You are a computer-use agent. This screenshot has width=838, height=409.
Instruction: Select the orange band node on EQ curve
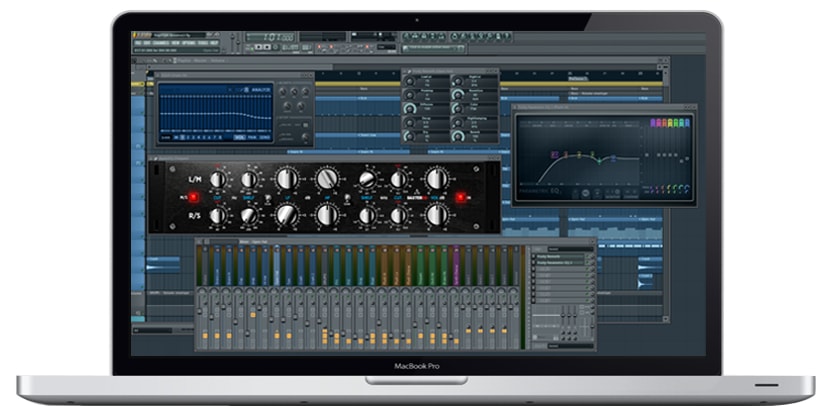tap(566, 155)
